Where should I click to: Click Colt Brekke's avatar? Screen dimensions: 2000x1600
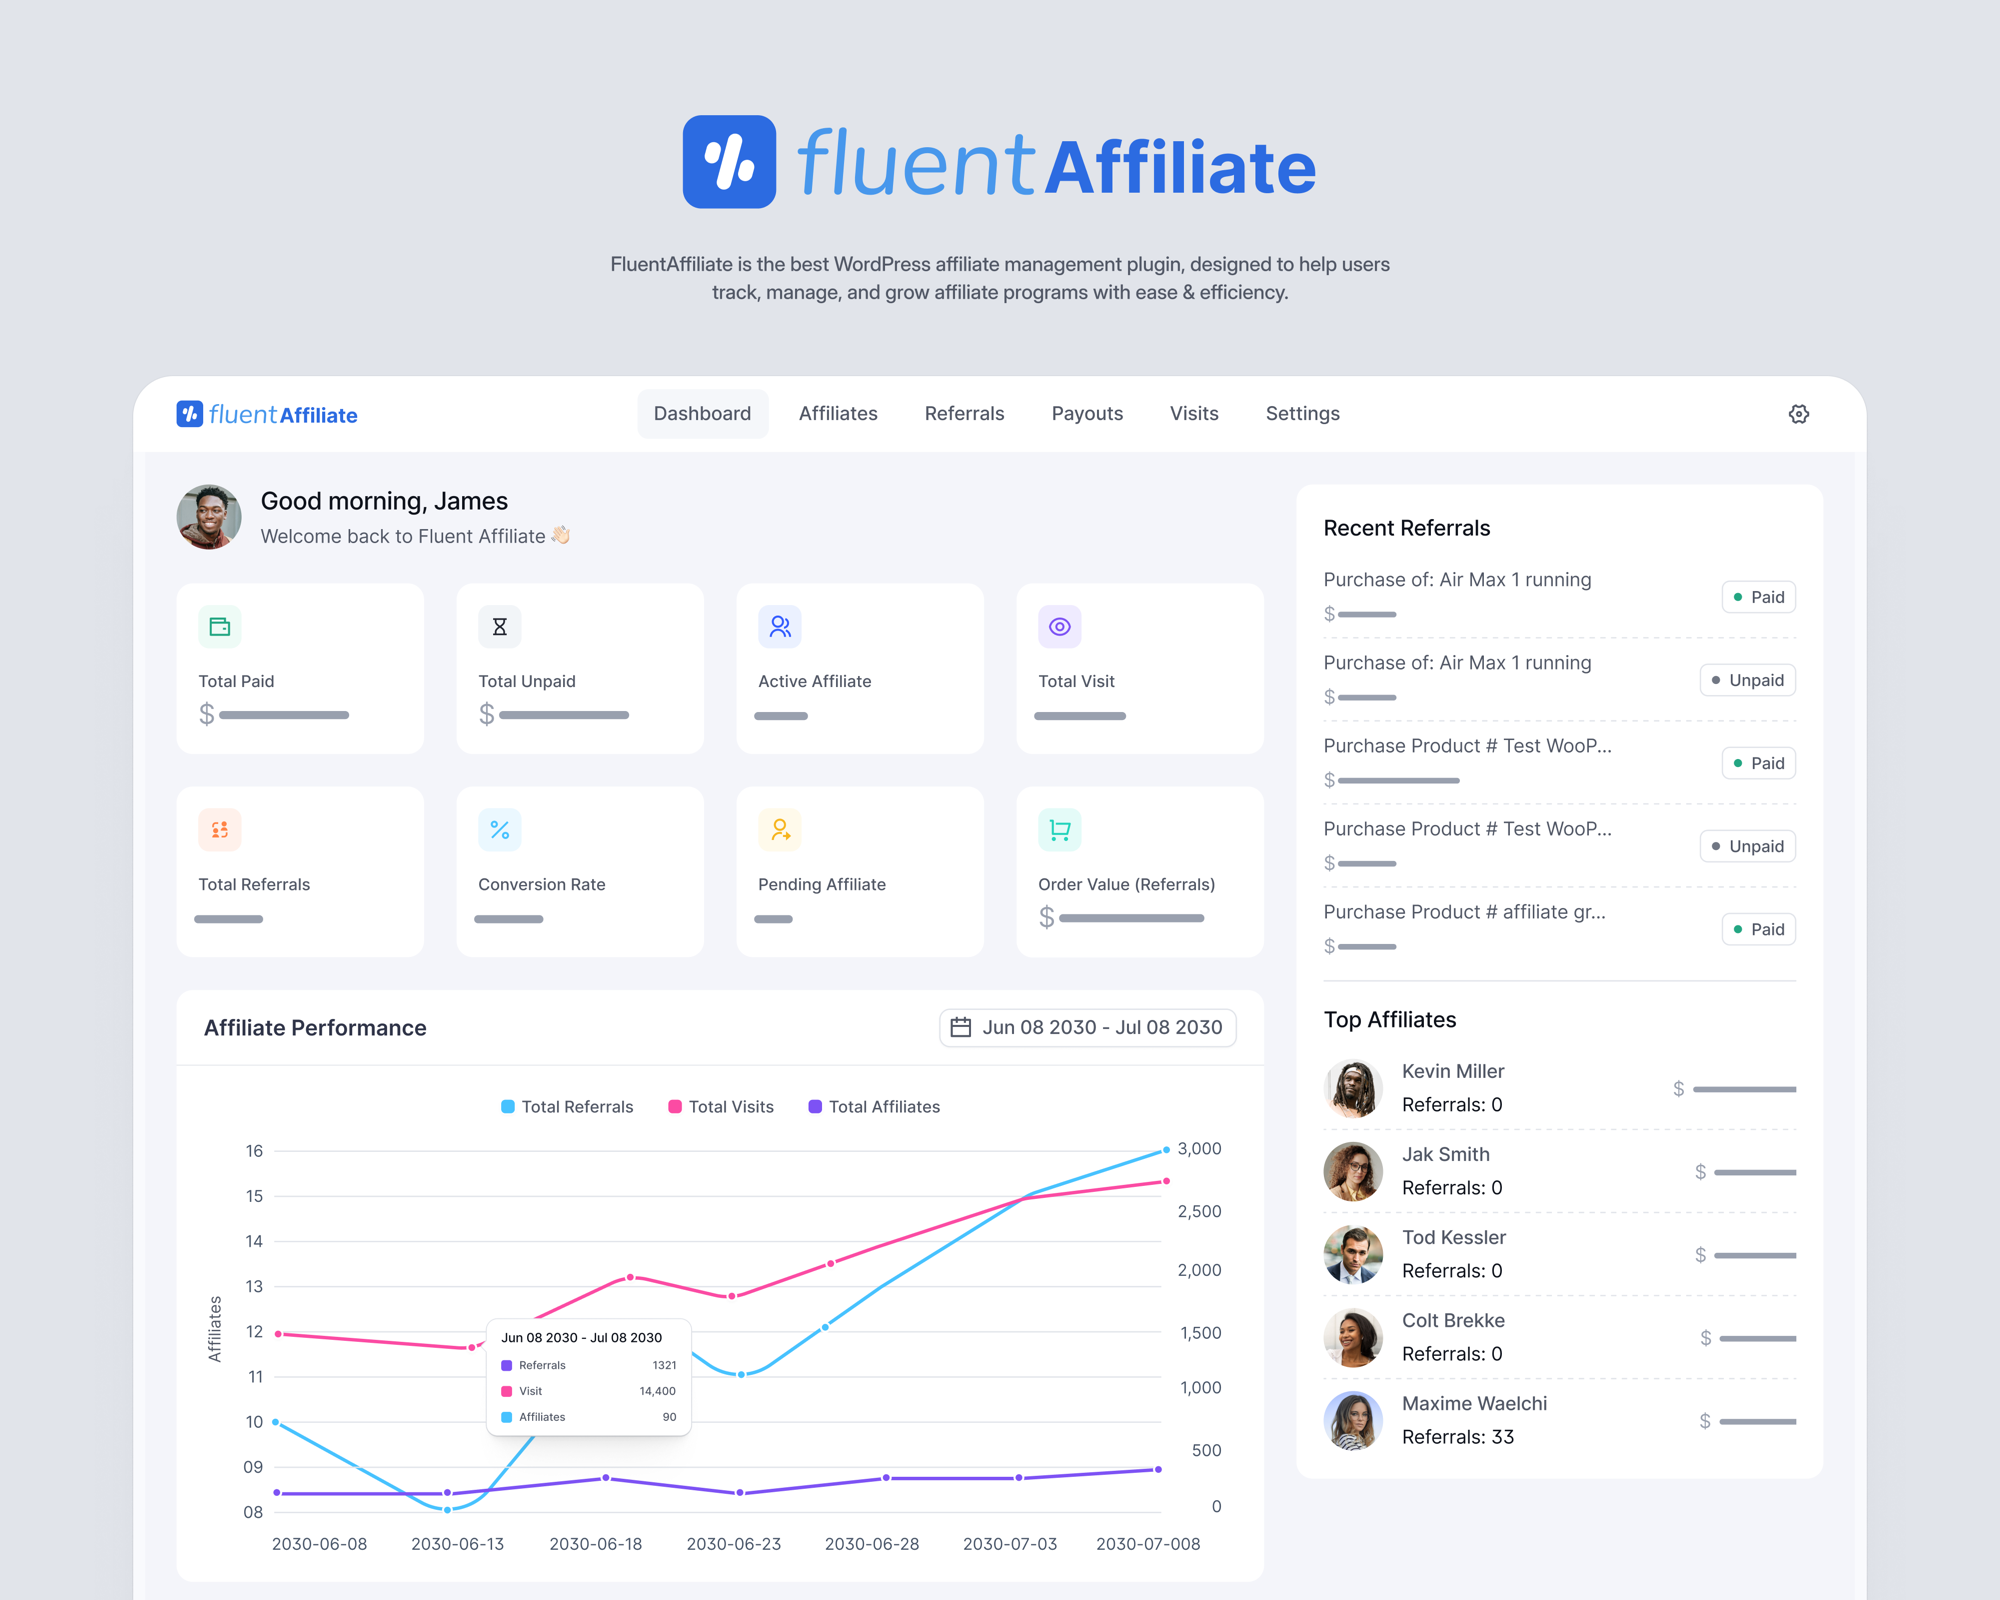tap(1353, 1337)
